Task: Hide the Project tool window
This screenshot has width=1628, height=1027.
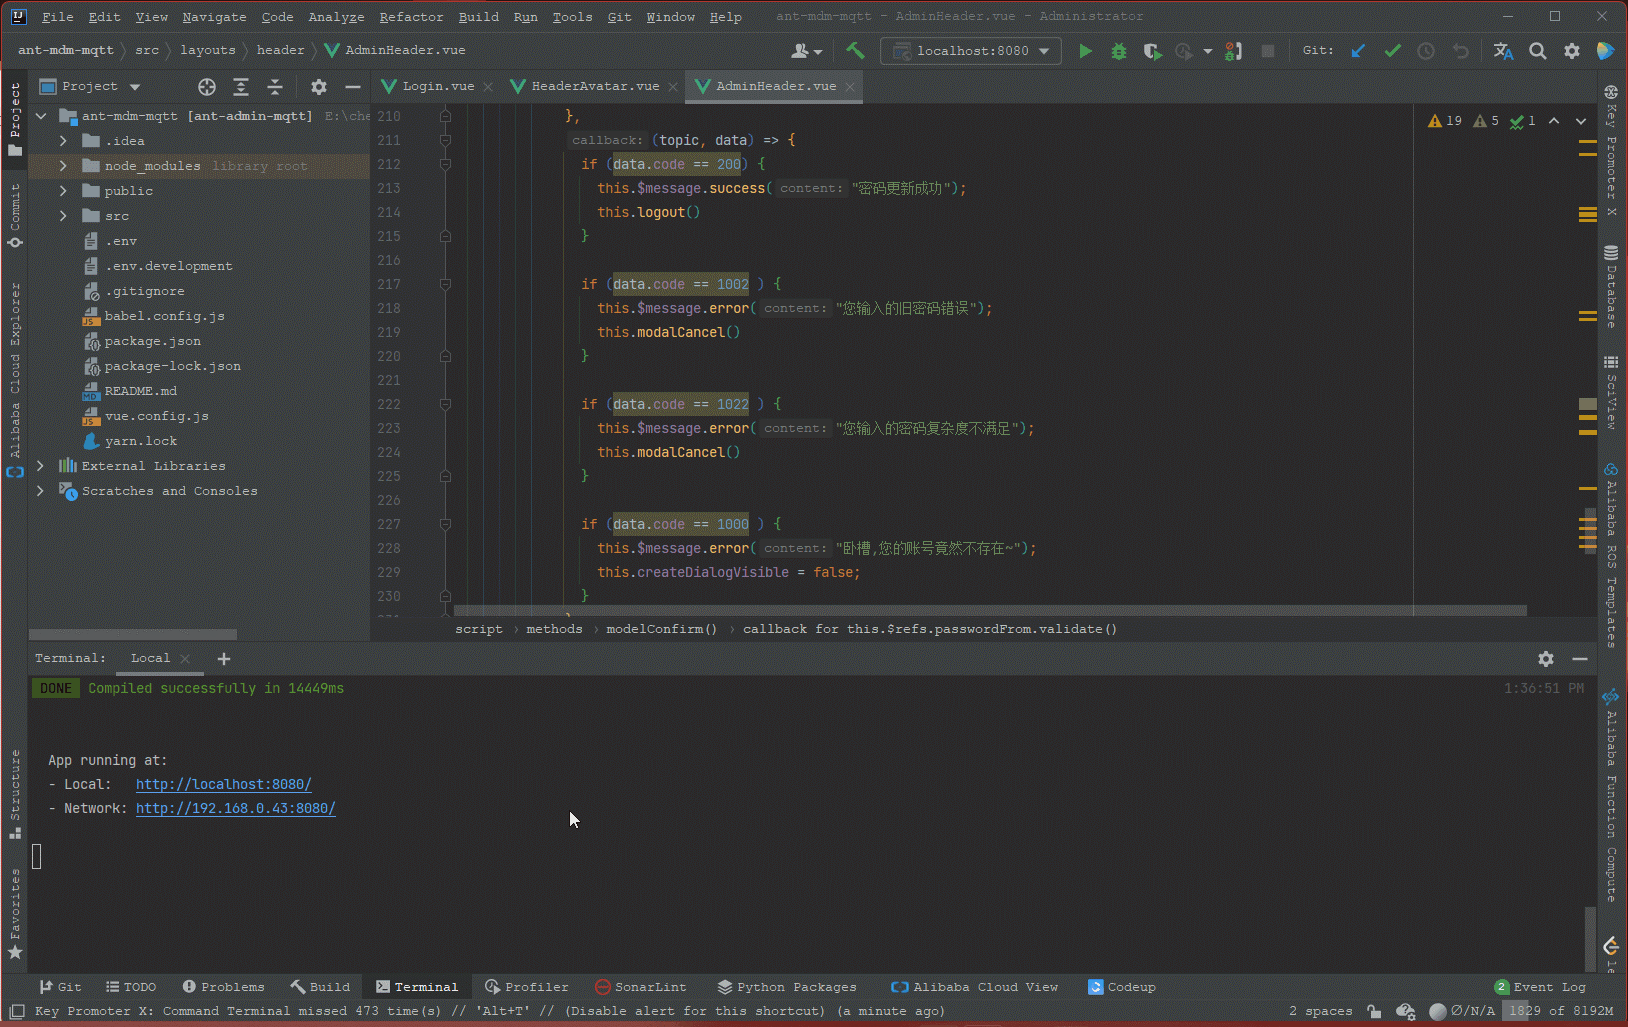Action: (x=353, y=87)
